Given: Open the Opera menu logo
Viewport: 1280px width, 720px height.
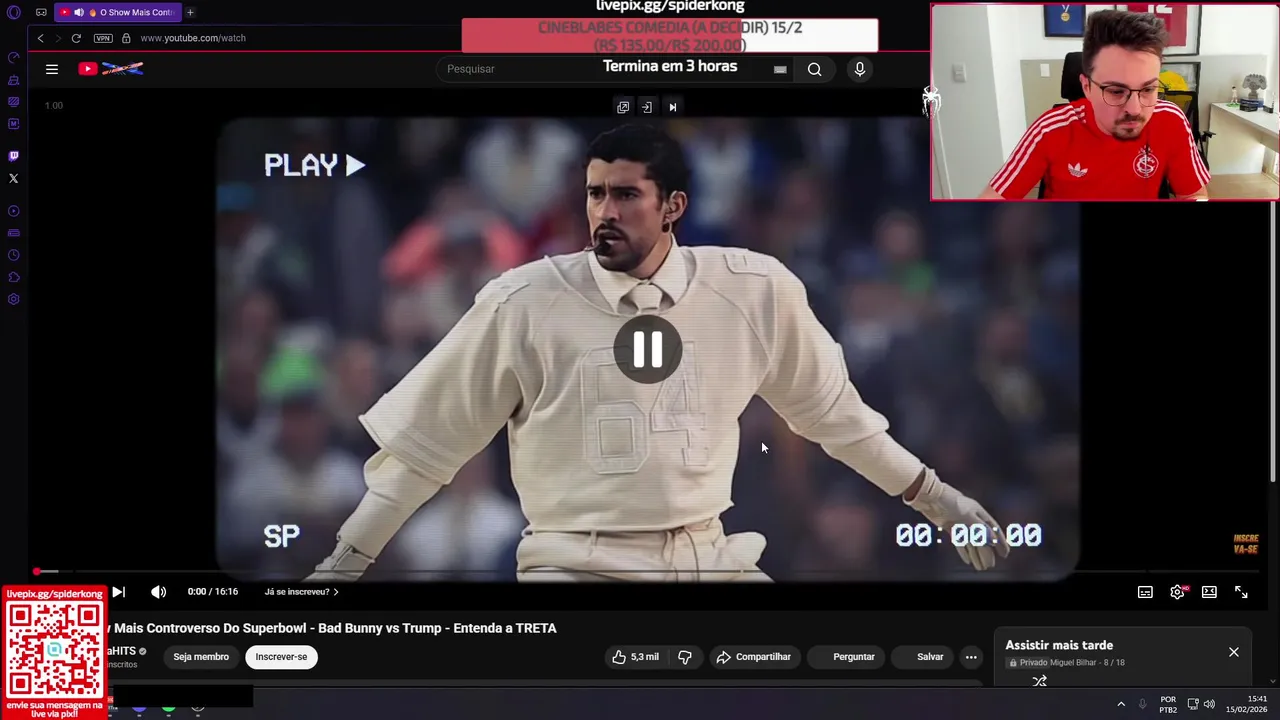Looking at the screenshot, I should click(13, 12).
